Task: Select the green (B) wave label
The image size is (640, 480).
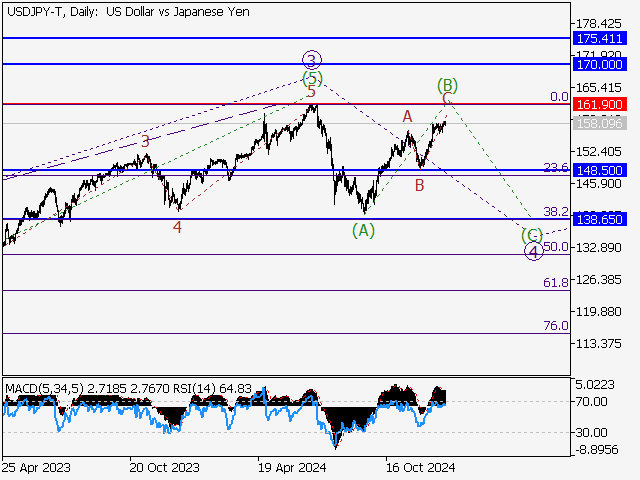Action: click(x=447, y=85)
